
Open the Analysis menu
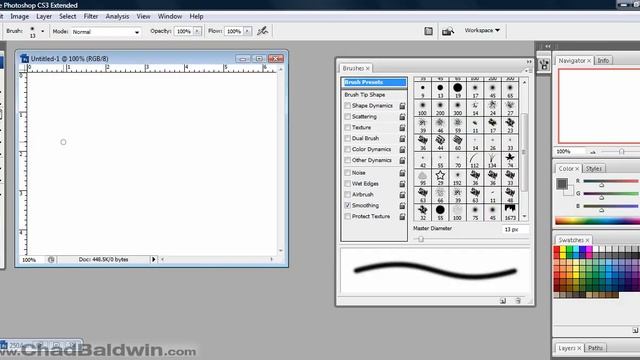tap(117, 16)
